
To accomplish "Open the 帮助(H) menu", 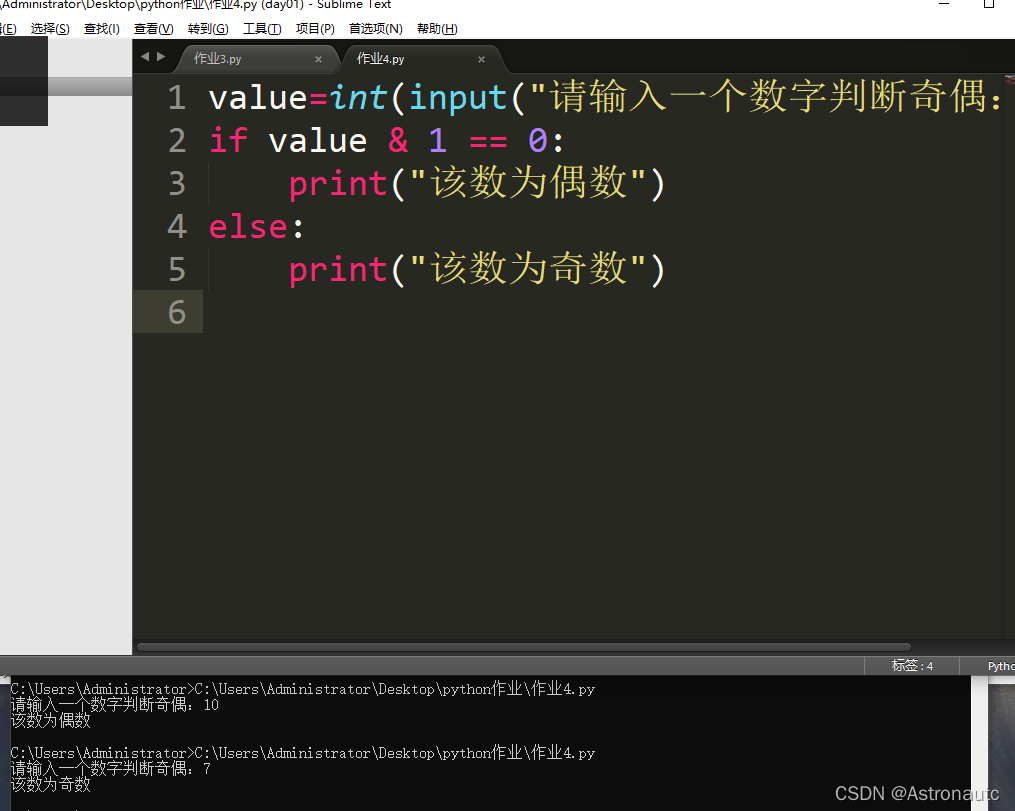I will pyautogui.click(x=437, y=29).
